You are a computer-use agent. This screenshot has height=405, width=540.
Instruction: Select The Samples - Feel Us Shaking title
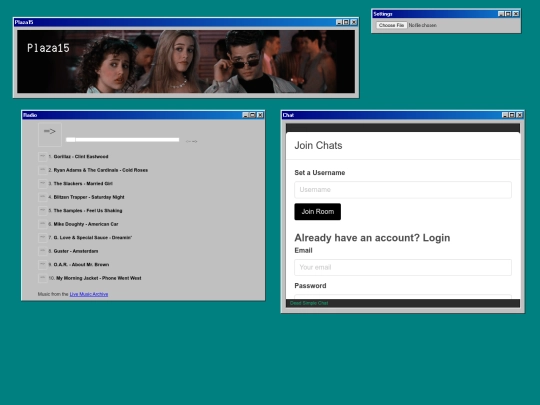[88, 210]
